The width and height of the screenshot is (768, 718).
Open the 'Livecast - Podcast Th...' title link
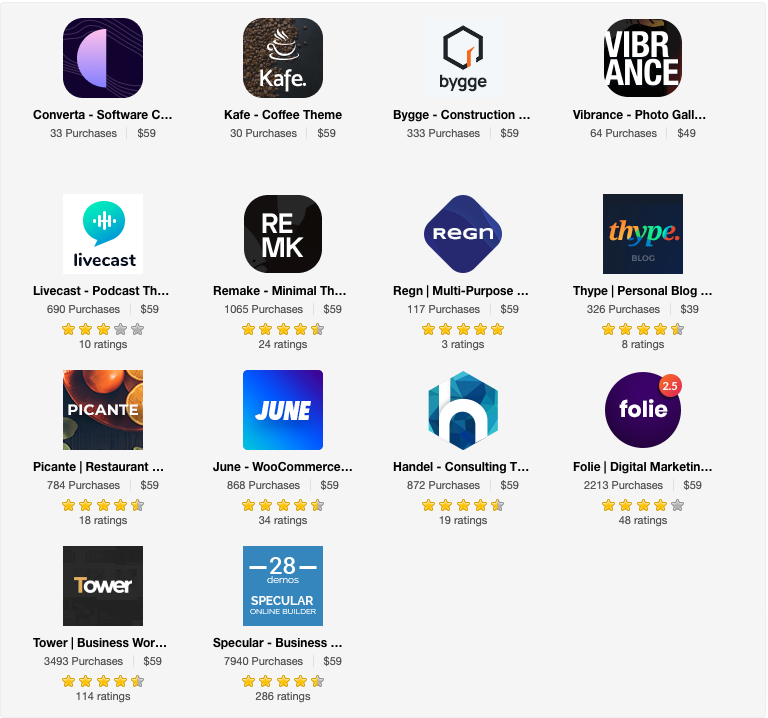(x=101, y=290)
